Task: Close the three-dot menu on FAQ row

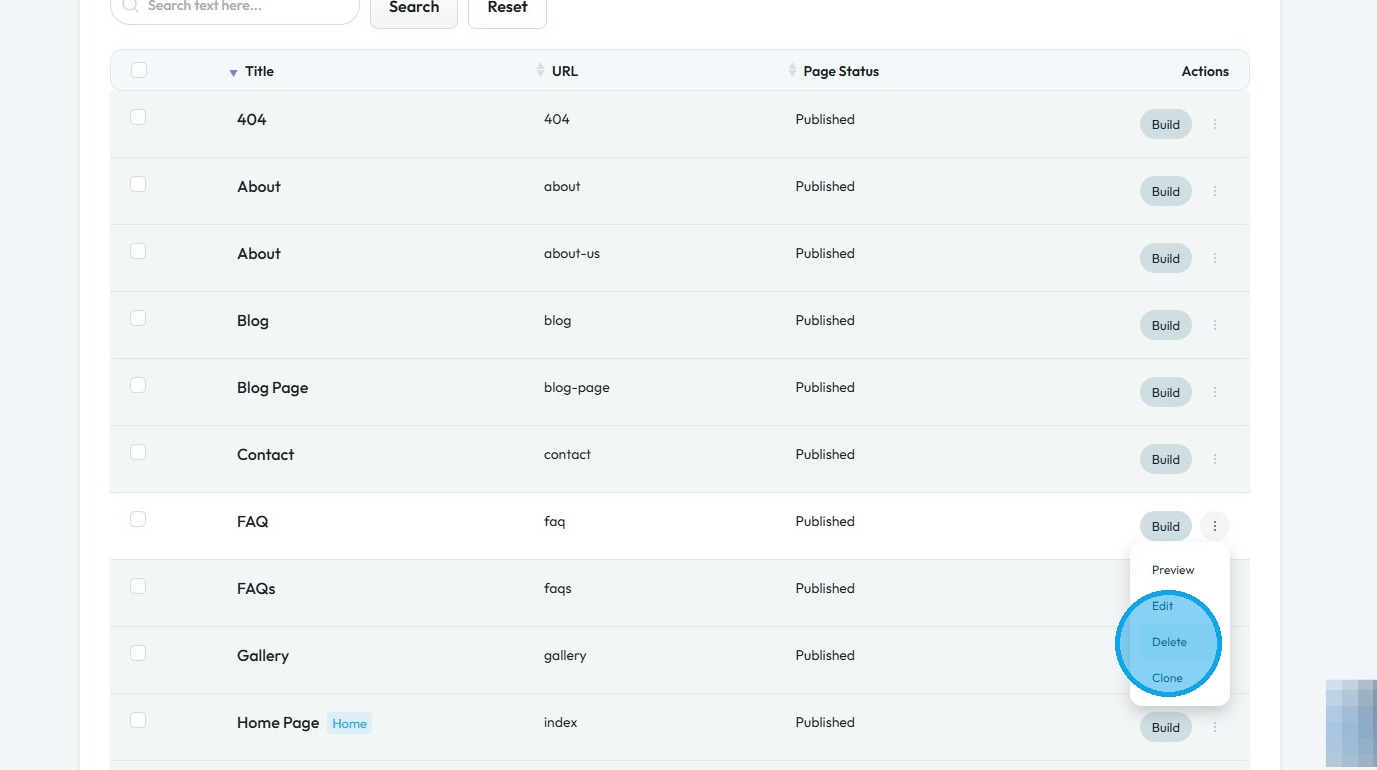Action: [x=1215, y=526]
